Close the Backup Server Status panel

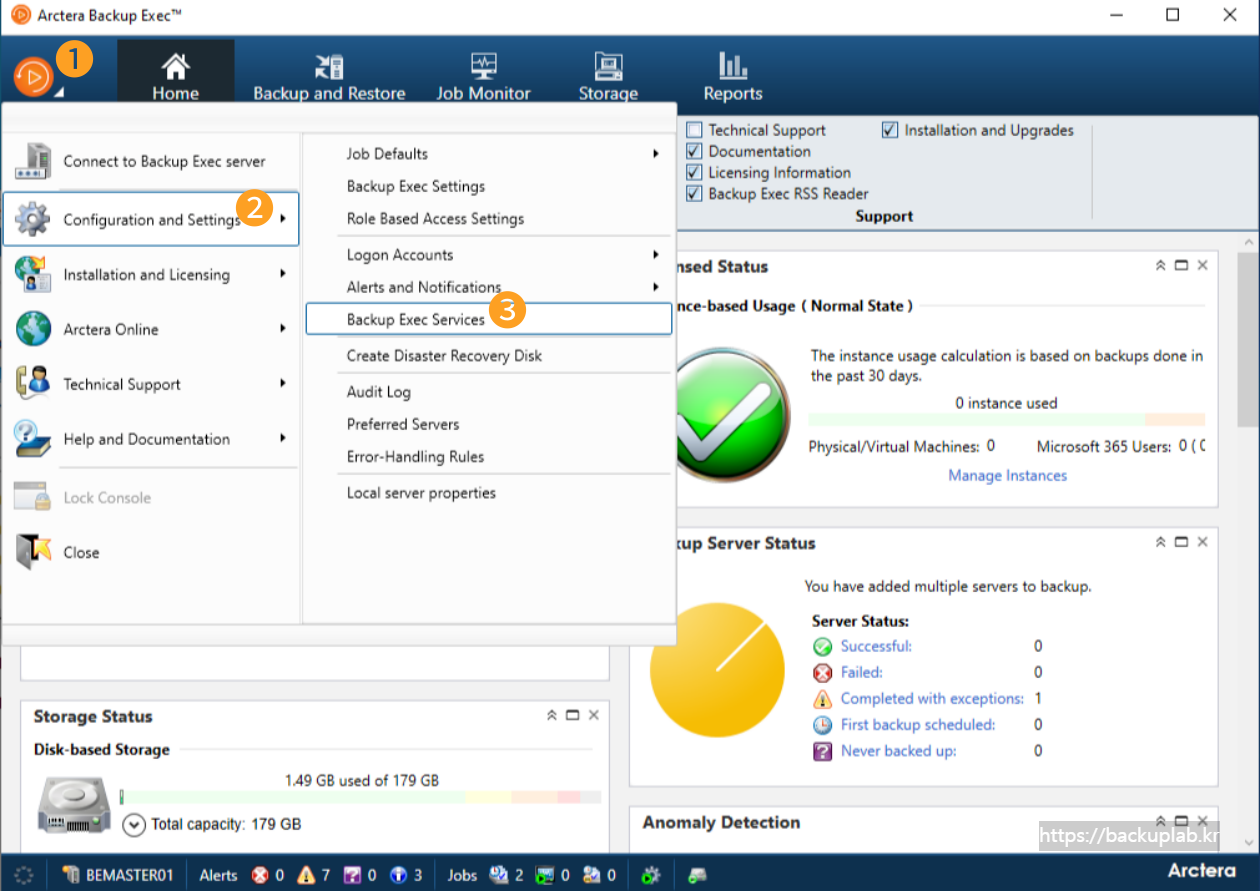tap(1203, 542)
